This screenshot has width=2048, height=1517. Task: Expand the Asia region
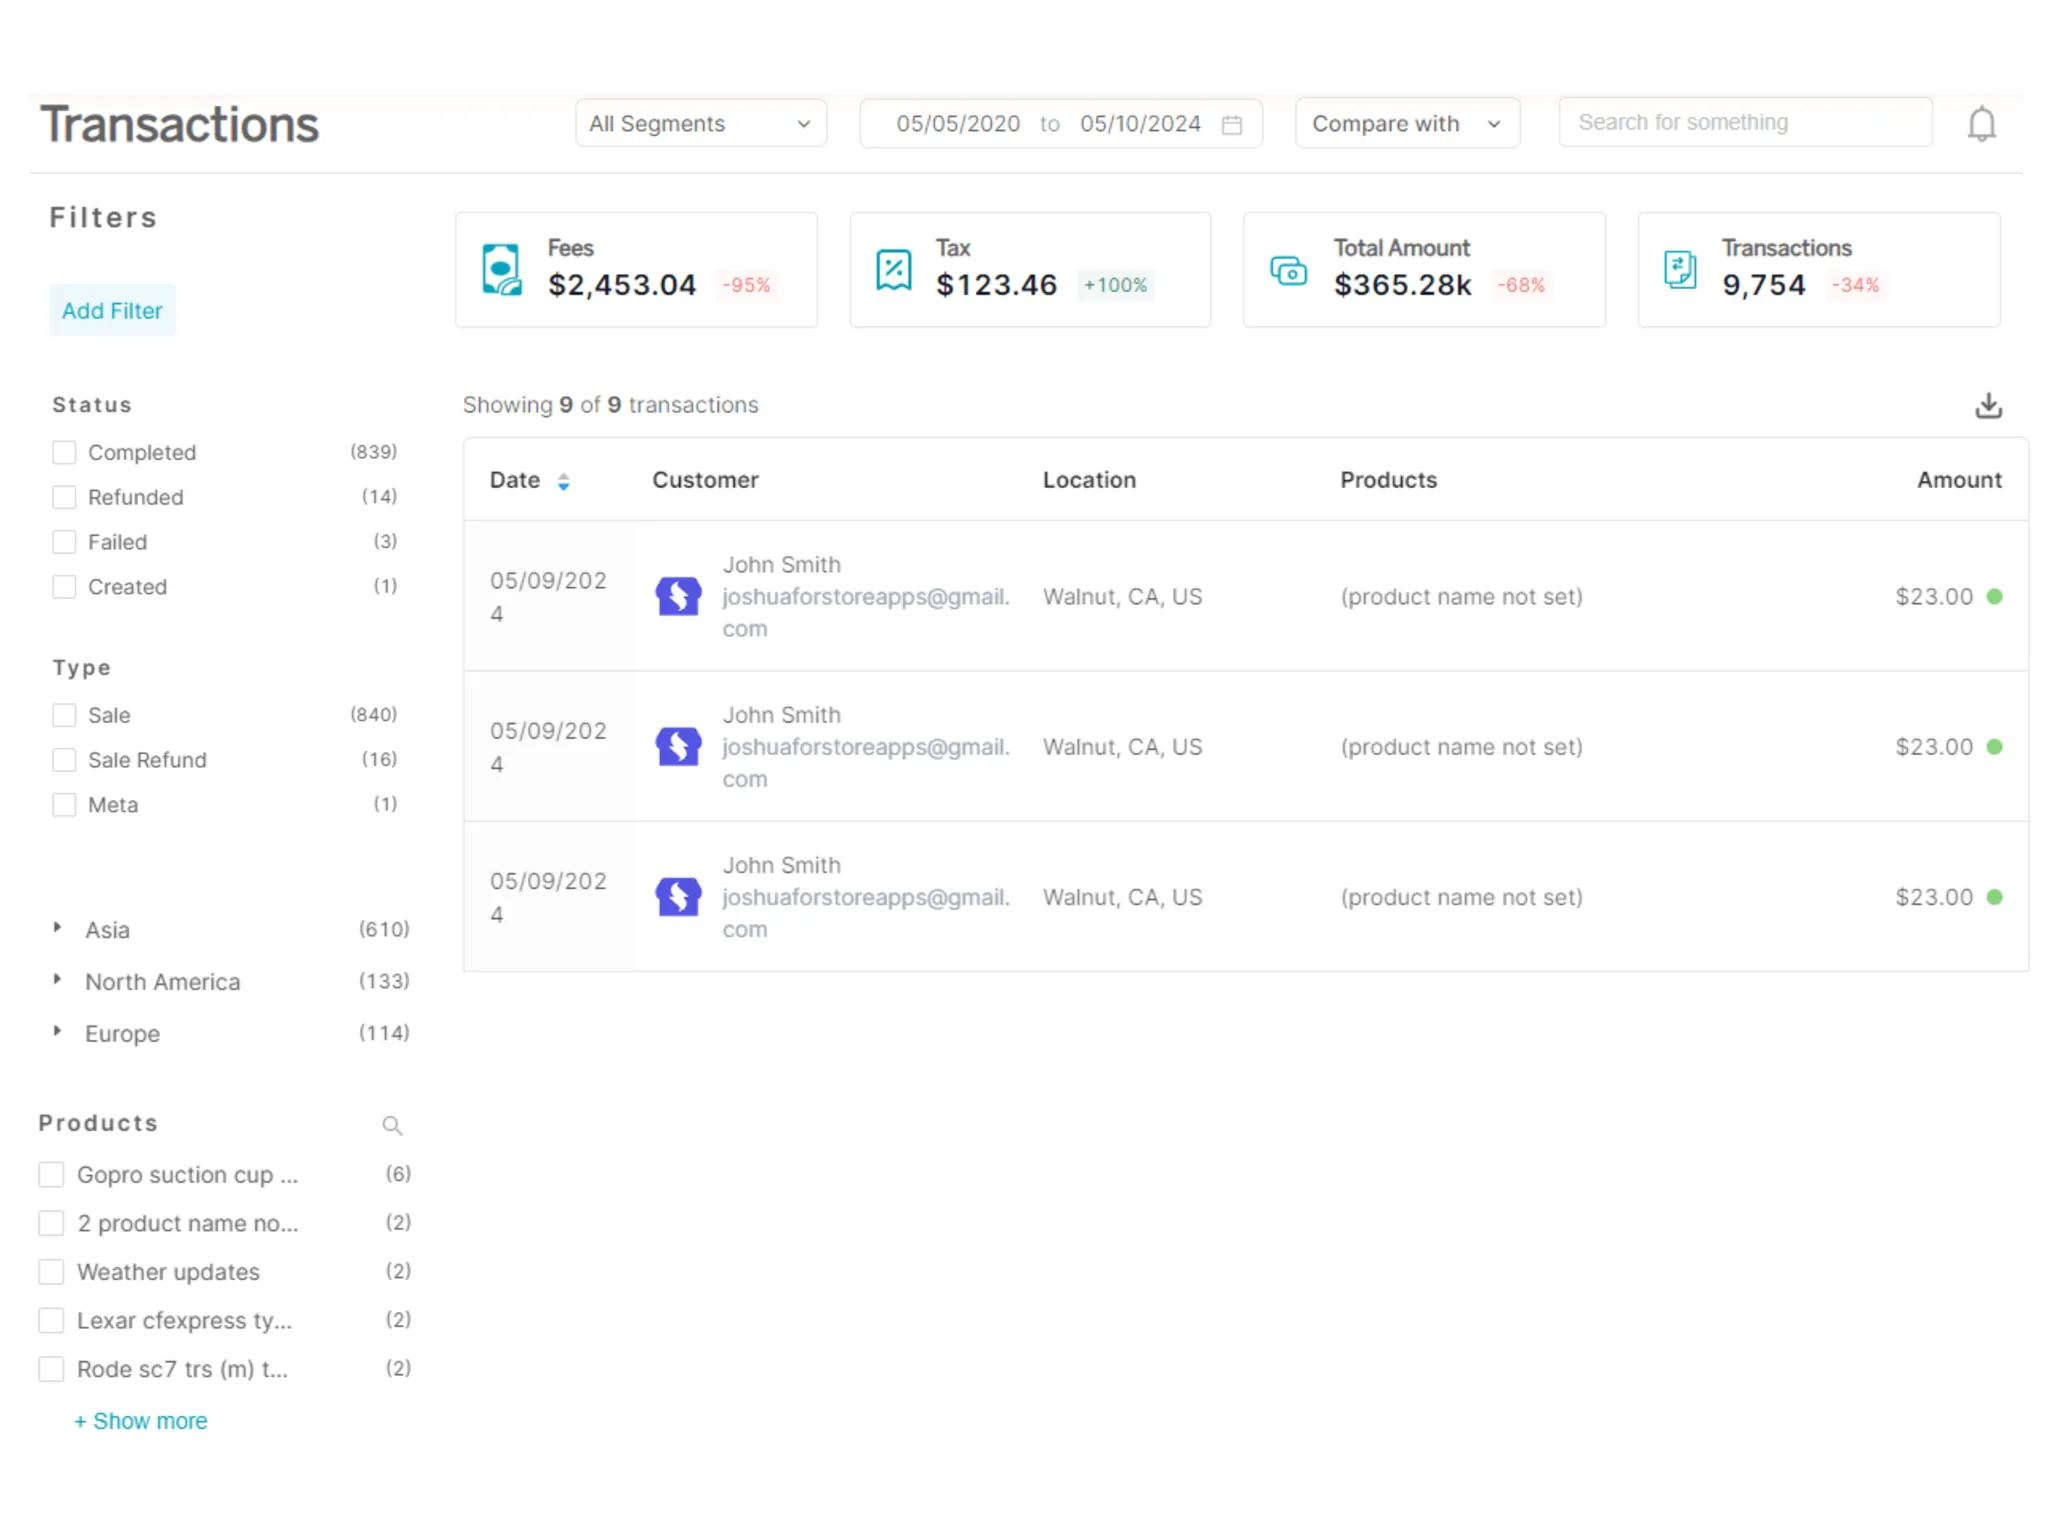57,928
